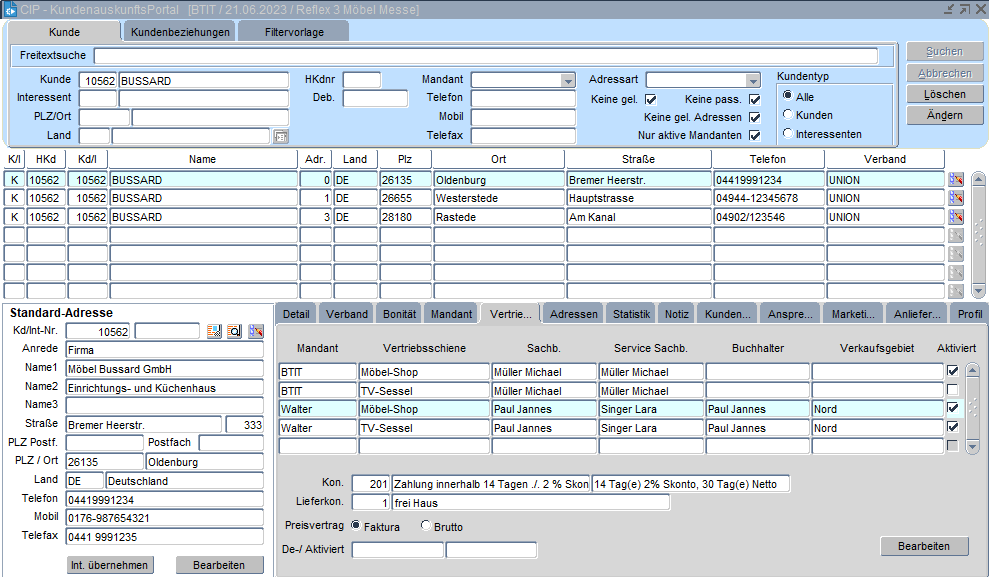This screenshot has height=577, width=989.
Task: Click the hierarchy icon beside Kd/Int-Nr. field
Action: coord(255,331)
